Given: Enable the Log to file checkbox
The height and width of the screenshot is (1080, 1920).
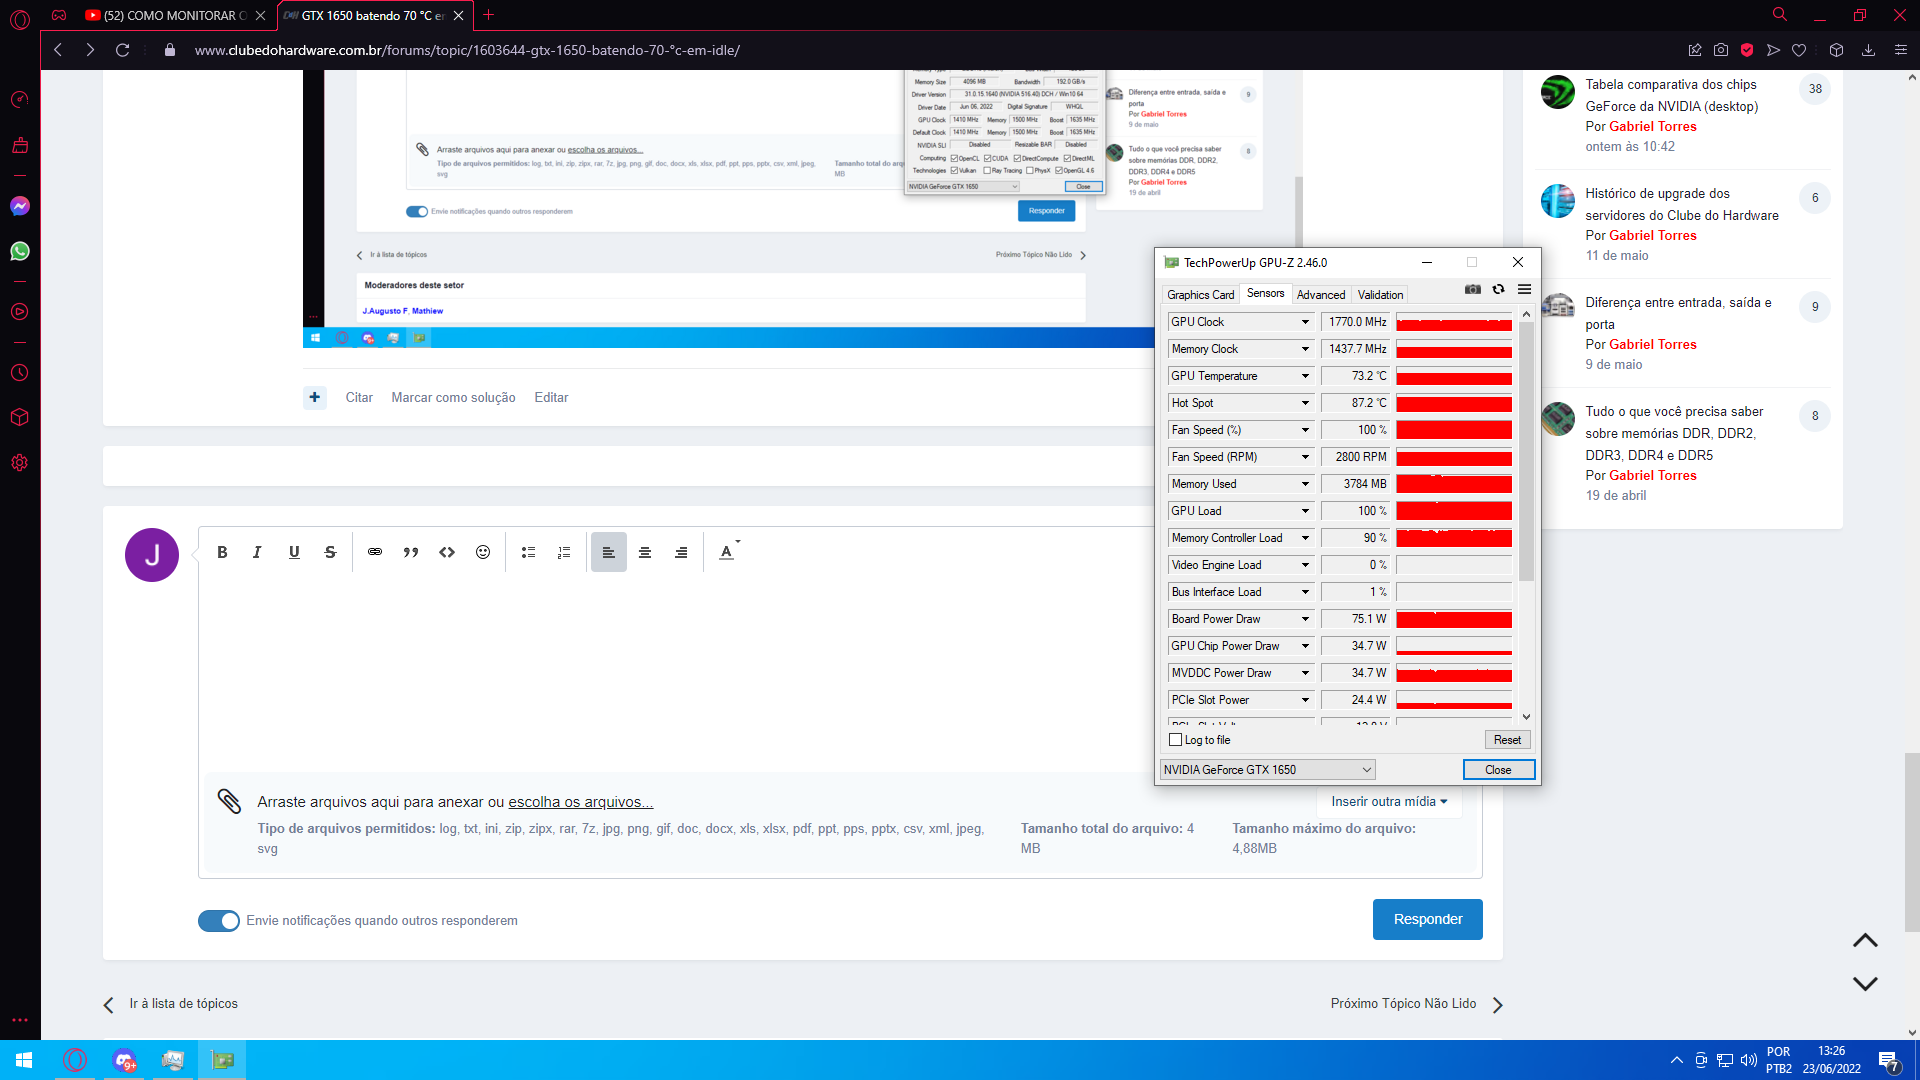Looking at the screenshot, I should click(x=1175, y=740).
